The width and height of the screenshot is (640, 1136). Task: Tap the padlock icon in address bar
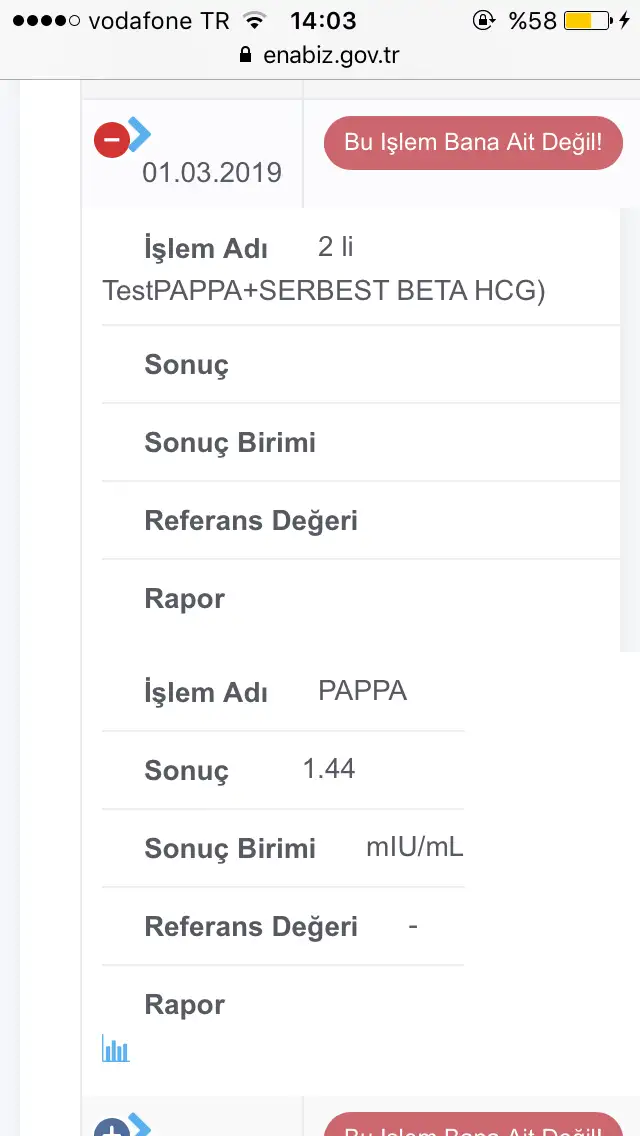[x=247, y=55]
